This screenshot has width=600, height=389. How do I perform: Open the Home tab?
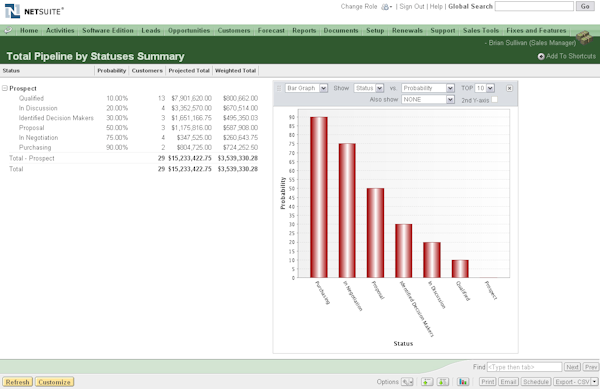point(29,30)
